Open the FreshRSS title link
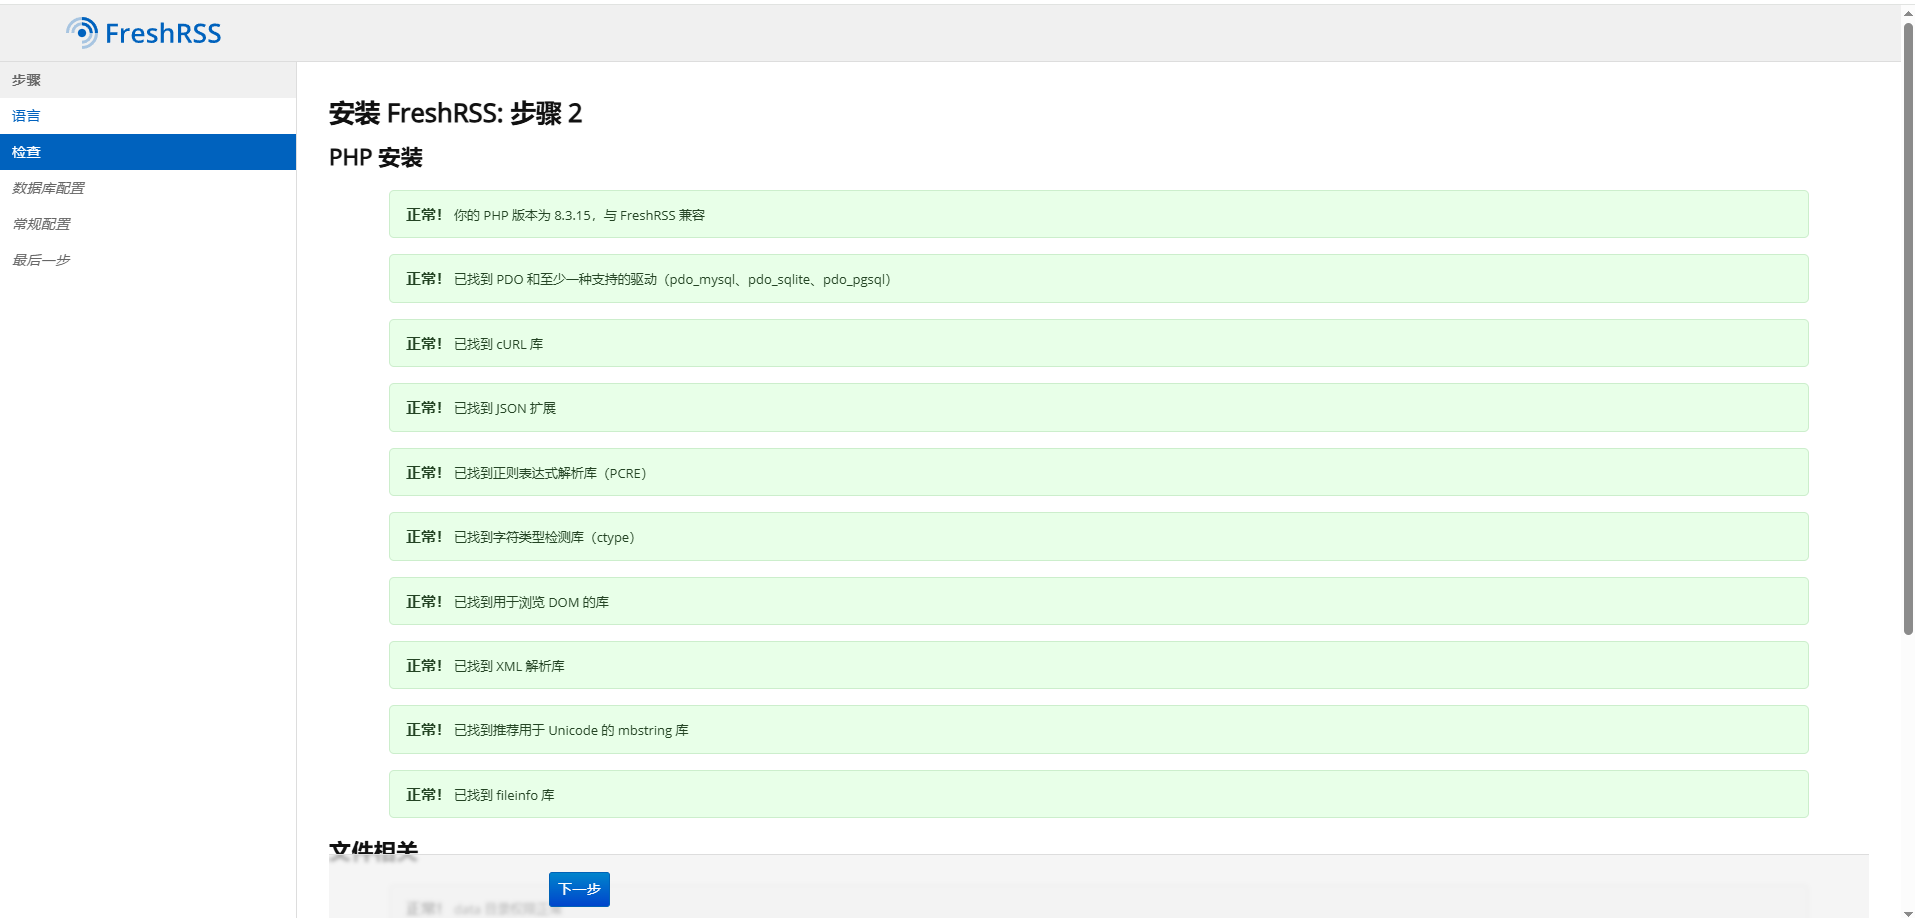1915x918 pixels. pos(163,33)
